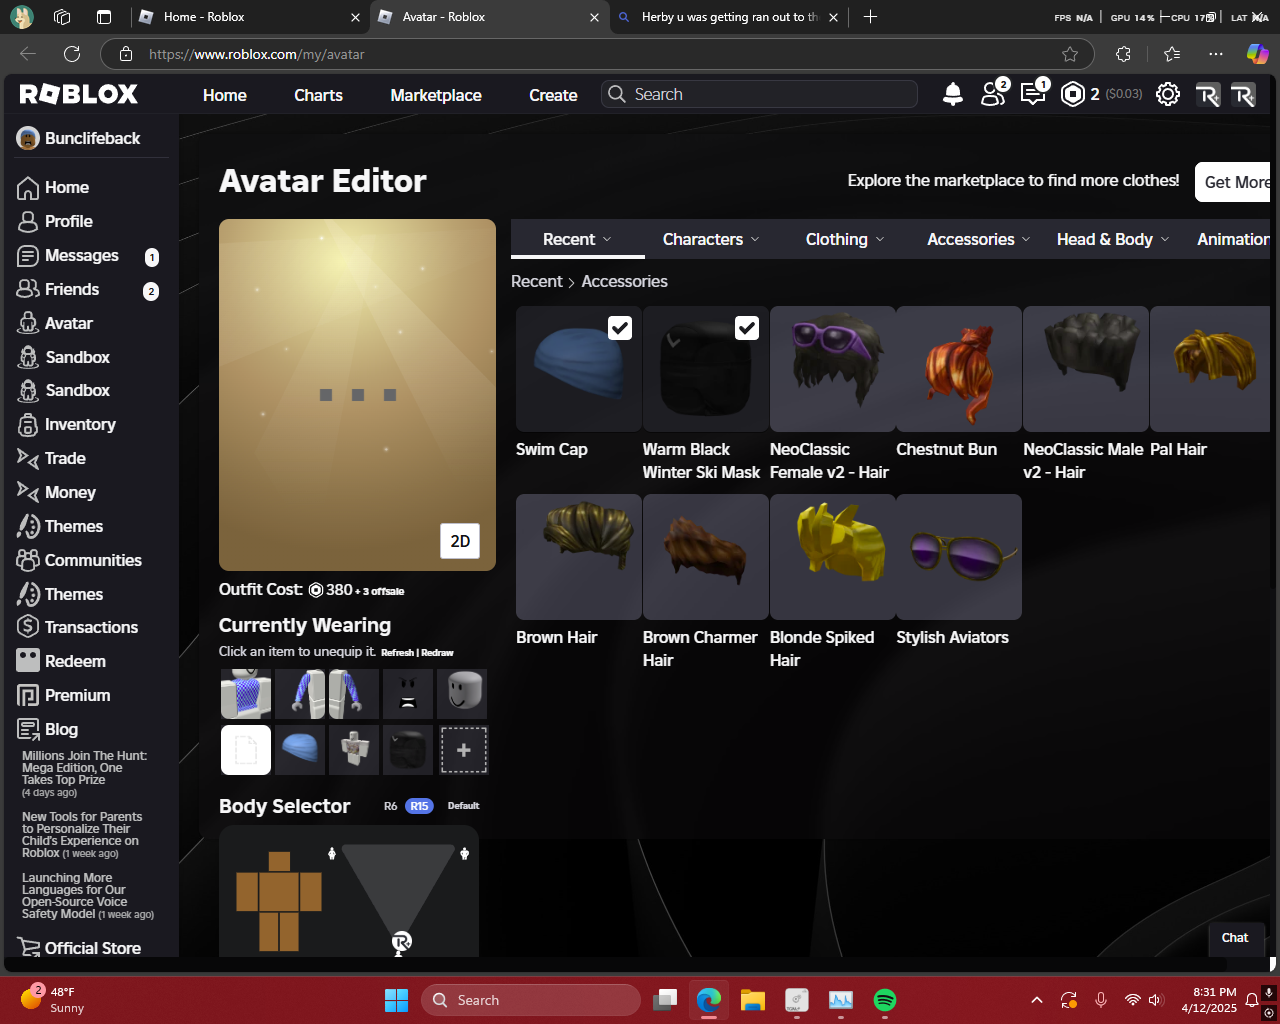Click the Bunclifeback username link
This screenshot has width=1280, height=1024.
(92, 139)
